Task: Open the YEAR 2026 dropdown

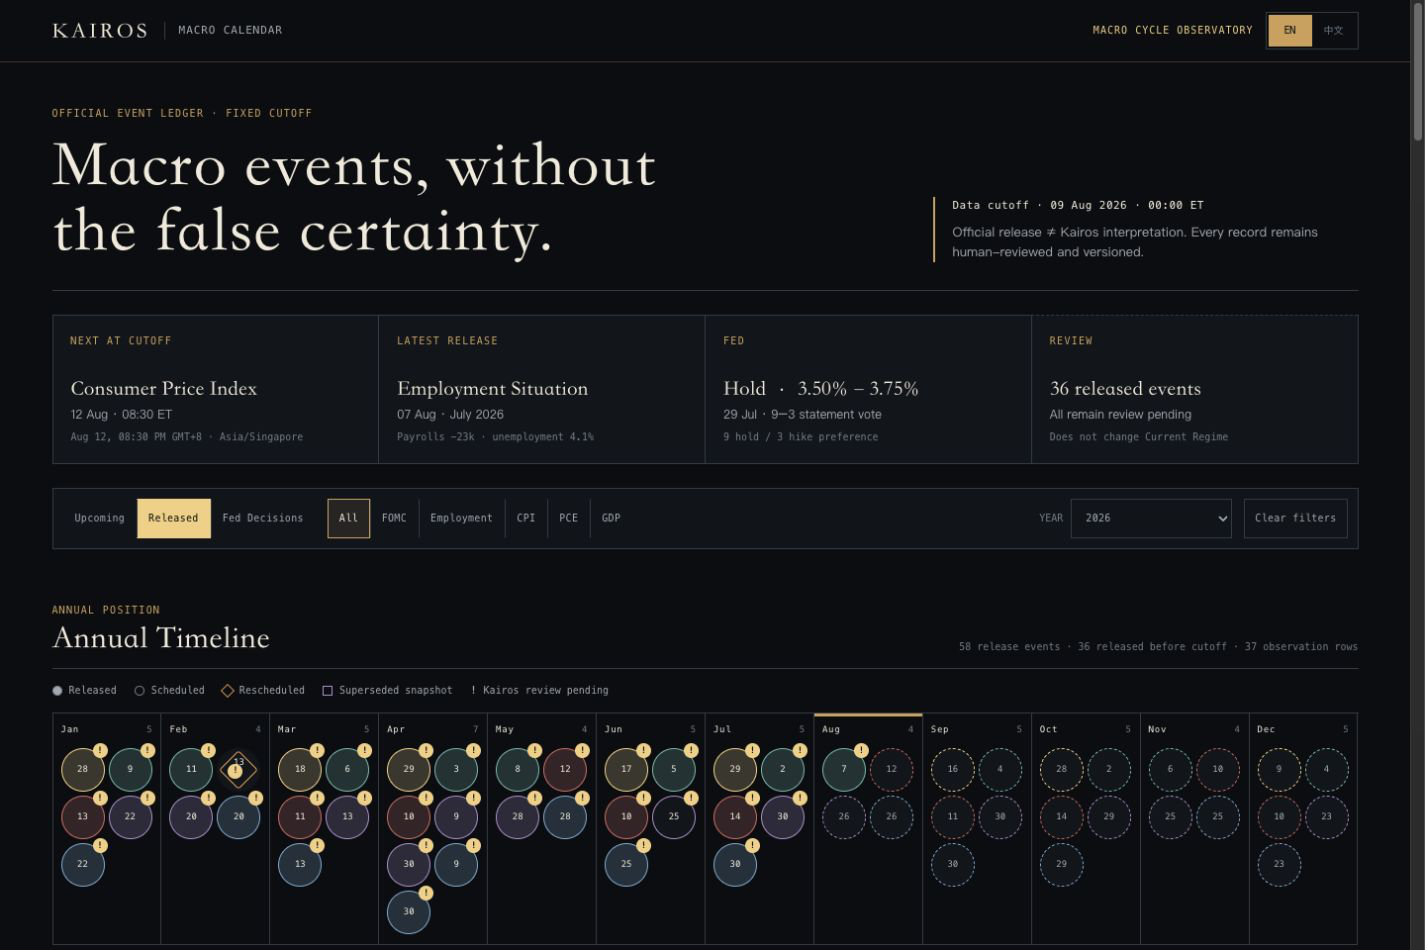Action: click(x=1151, y=518)
